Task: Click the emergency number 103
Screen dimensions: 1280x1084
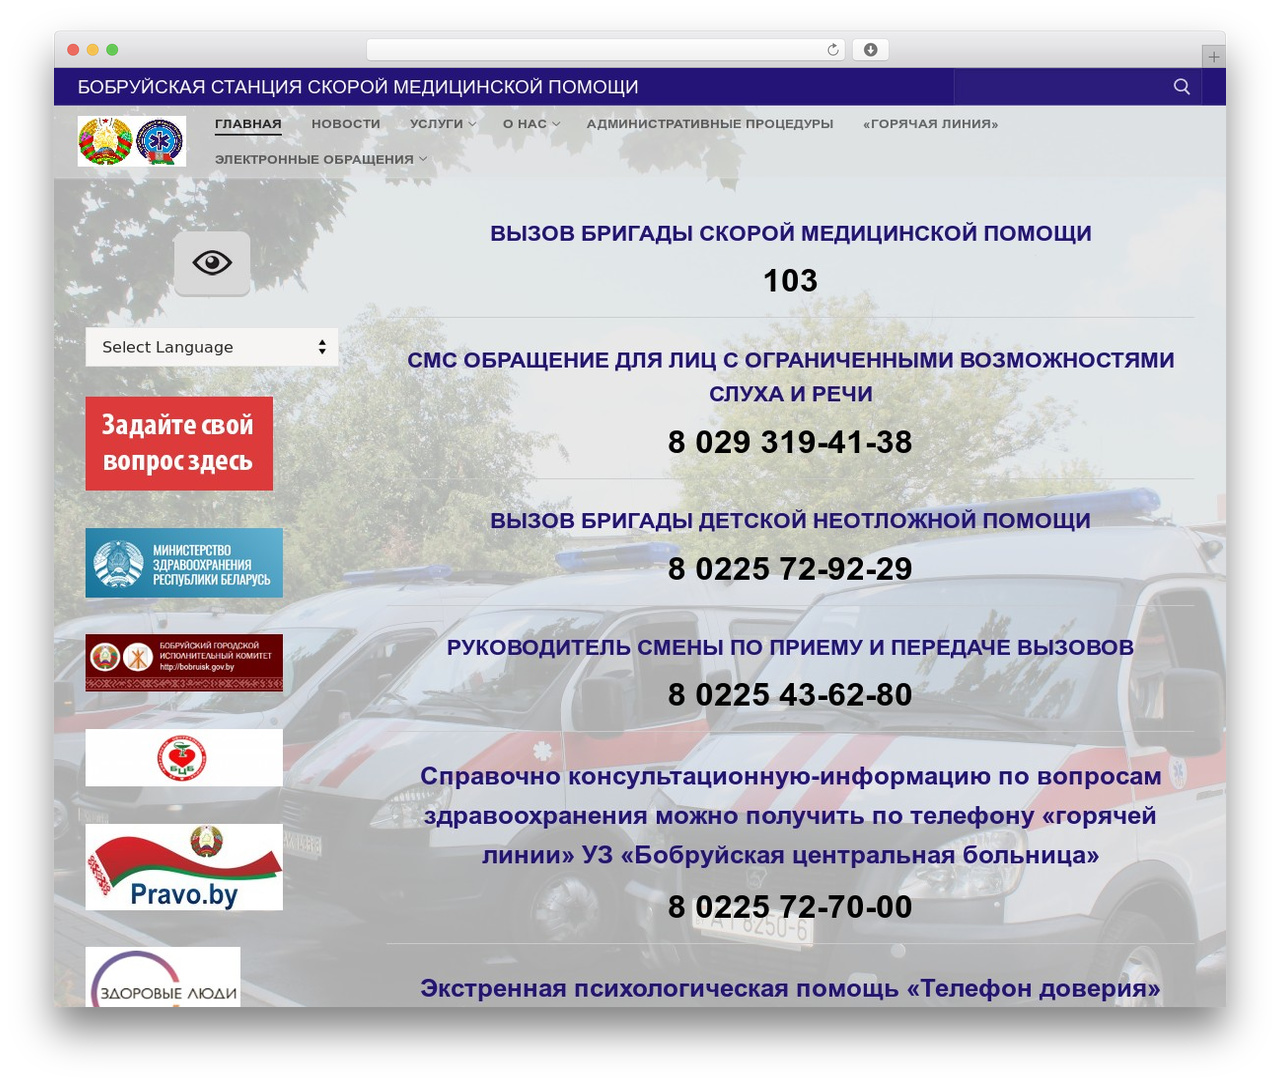Action: tap(790, 281)
